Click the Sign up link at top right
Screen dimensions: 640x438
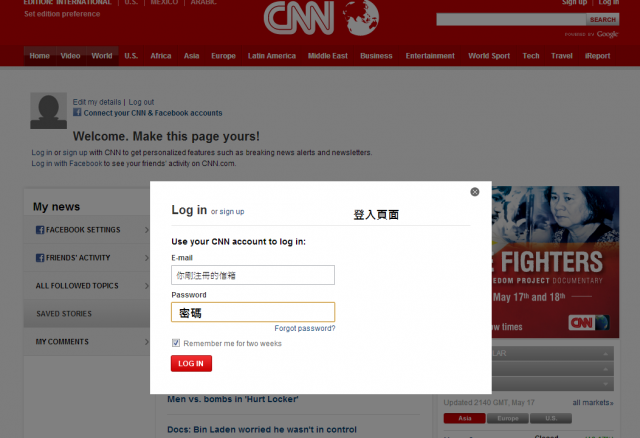pos(574,2)
